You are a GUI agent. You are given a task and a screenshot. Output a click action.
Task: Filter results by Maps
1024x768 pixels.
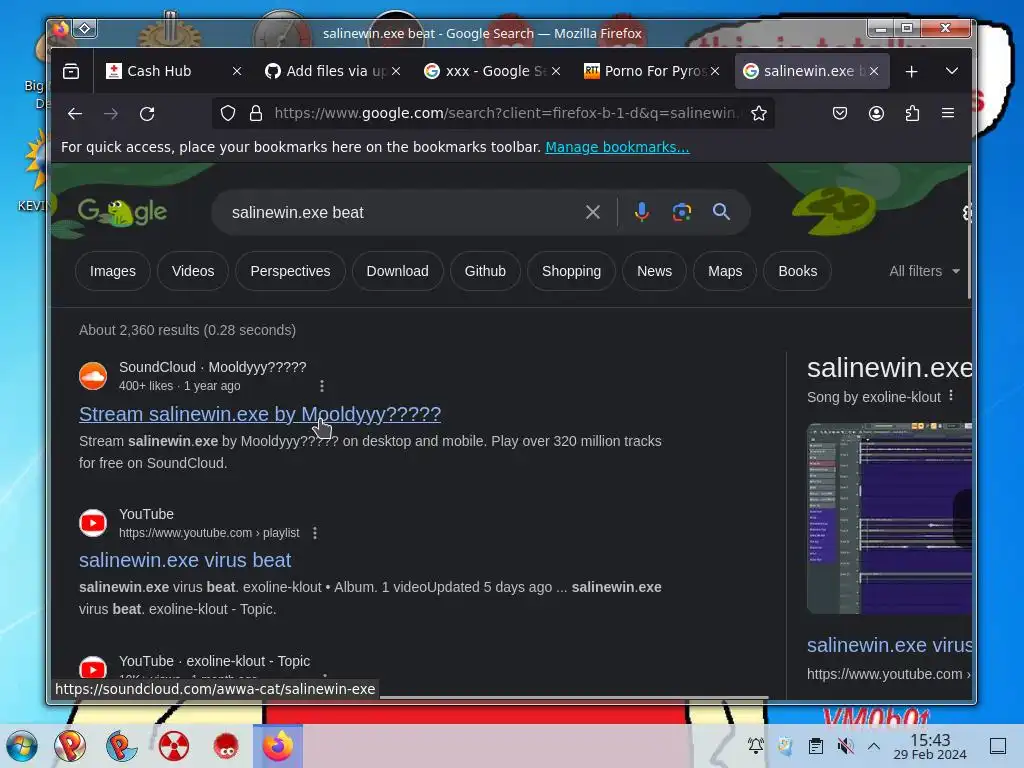(x=725, y=271)
